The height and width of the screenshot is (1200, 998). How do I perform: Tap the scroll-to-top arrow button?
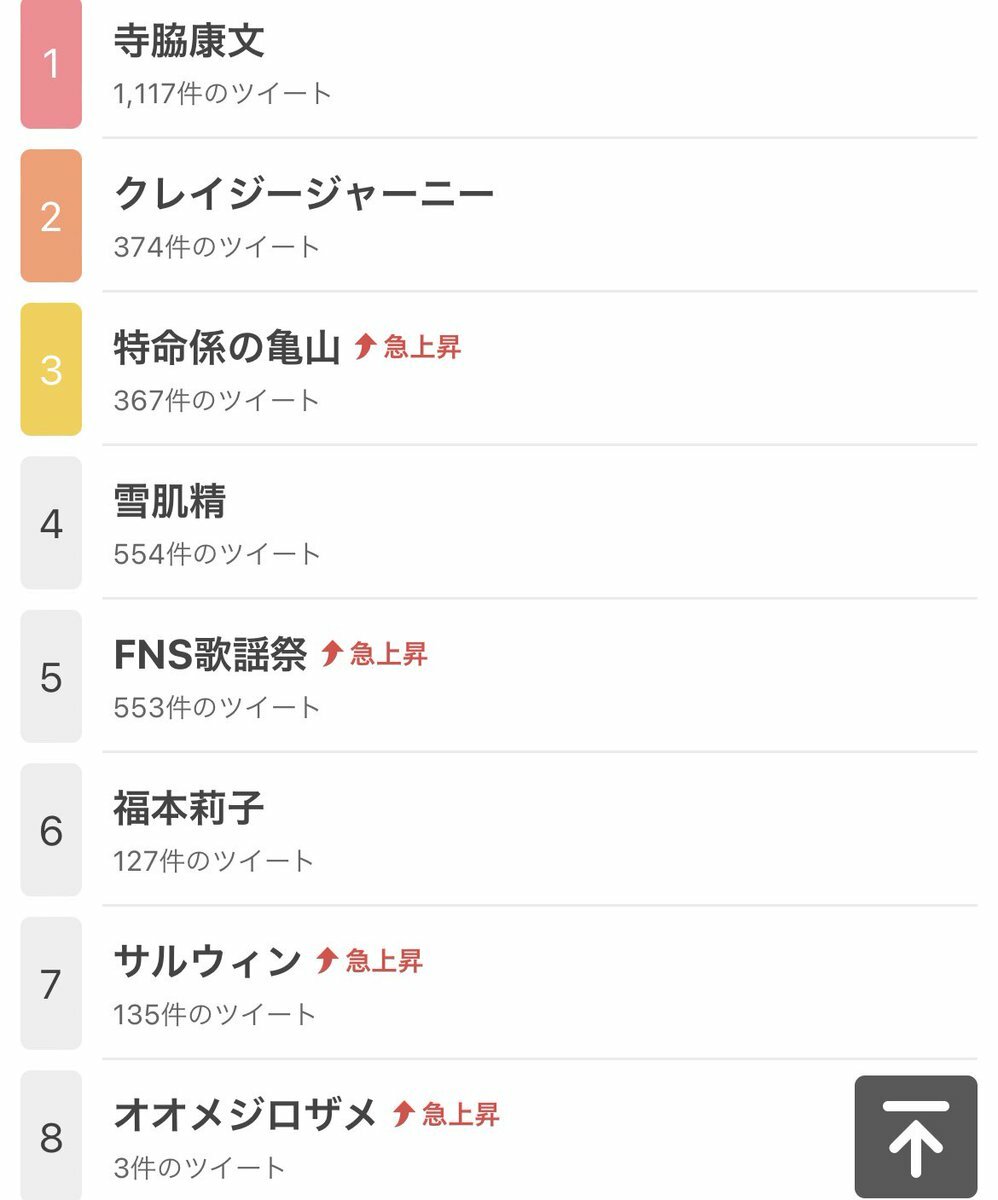[x=916, y=1138]
